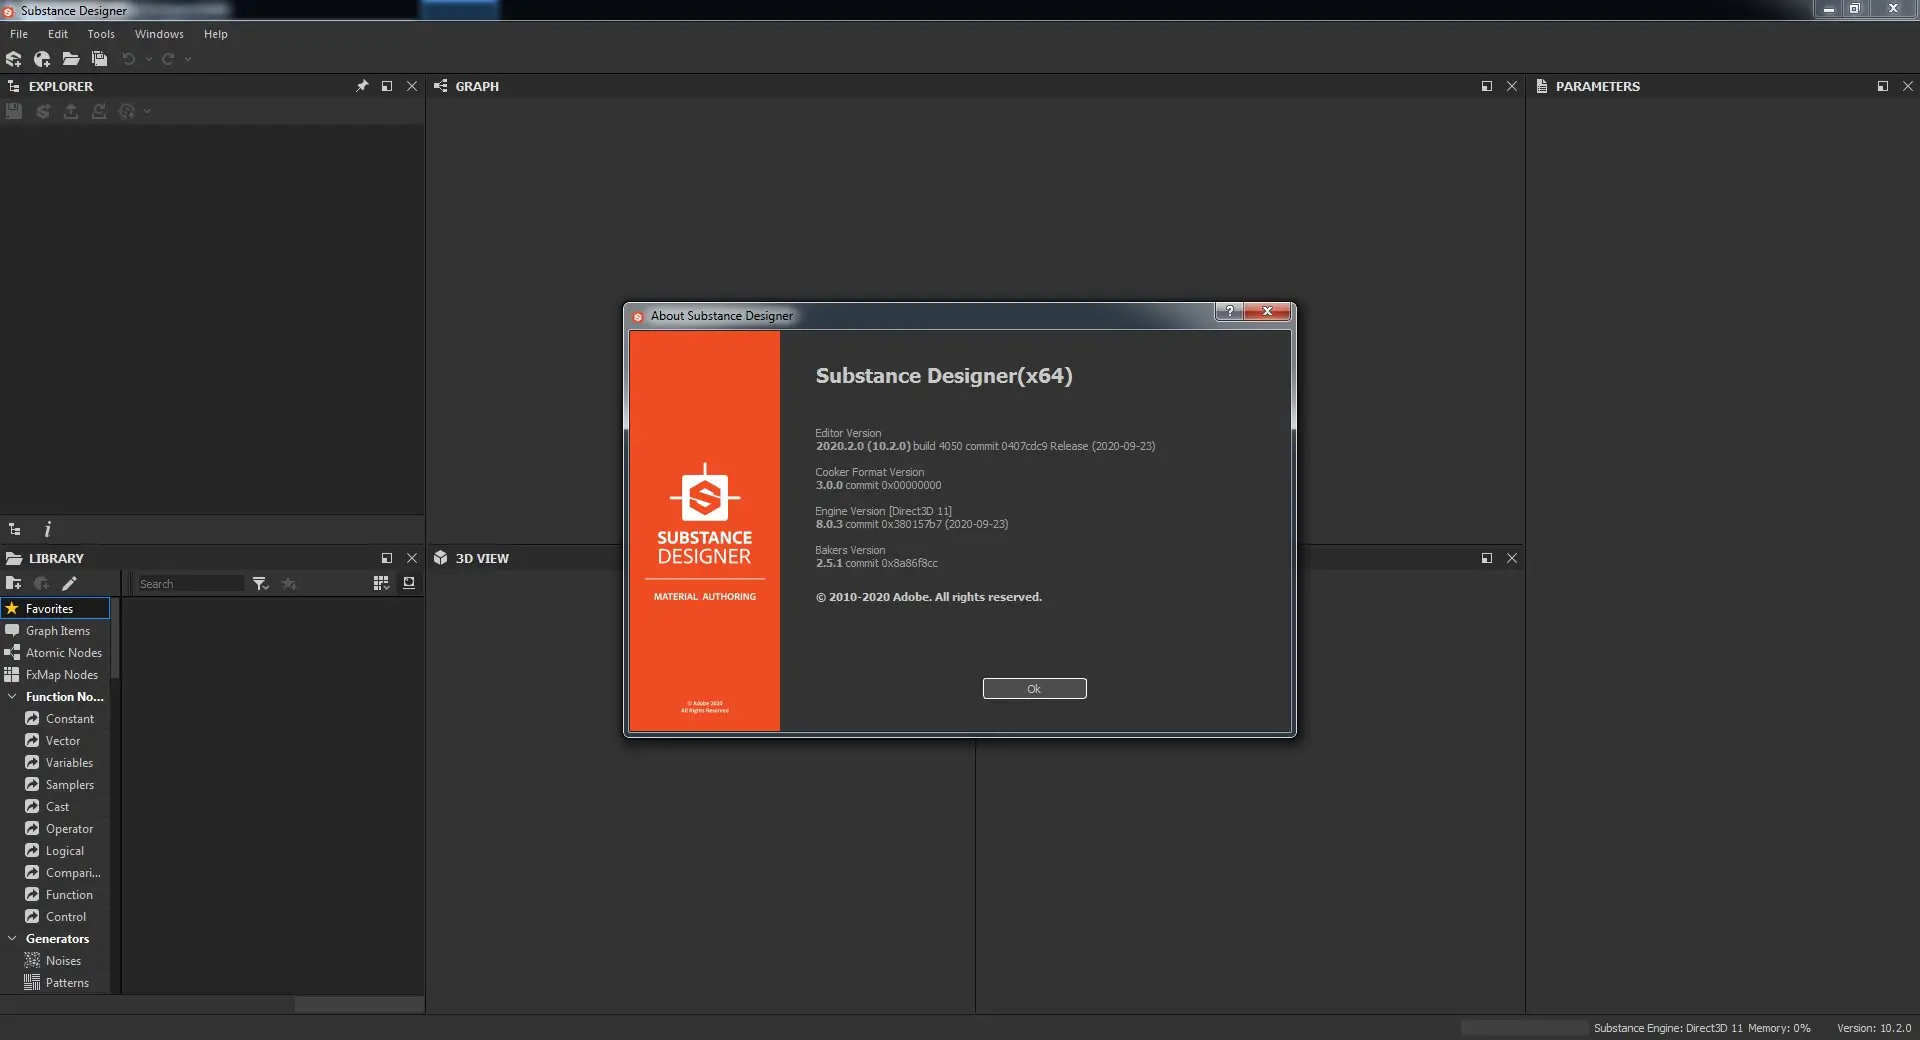The height and width of the screenshot is (1040, 1920).
Task: Collapse the Function Nodes category
Action: pos(13,696)
